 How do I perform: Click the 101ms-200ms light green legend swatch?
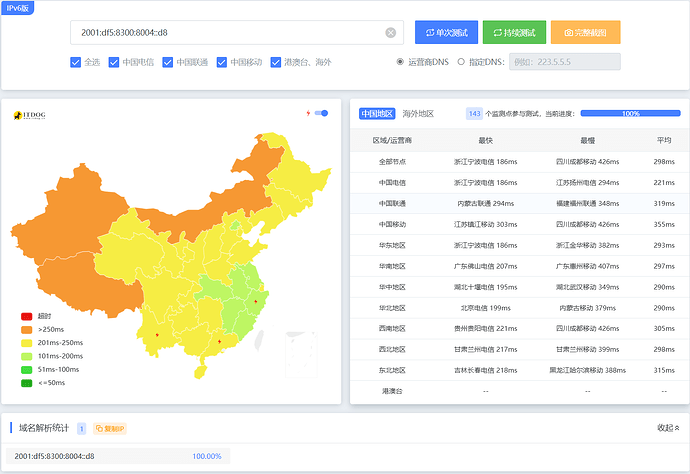(27, 356)
